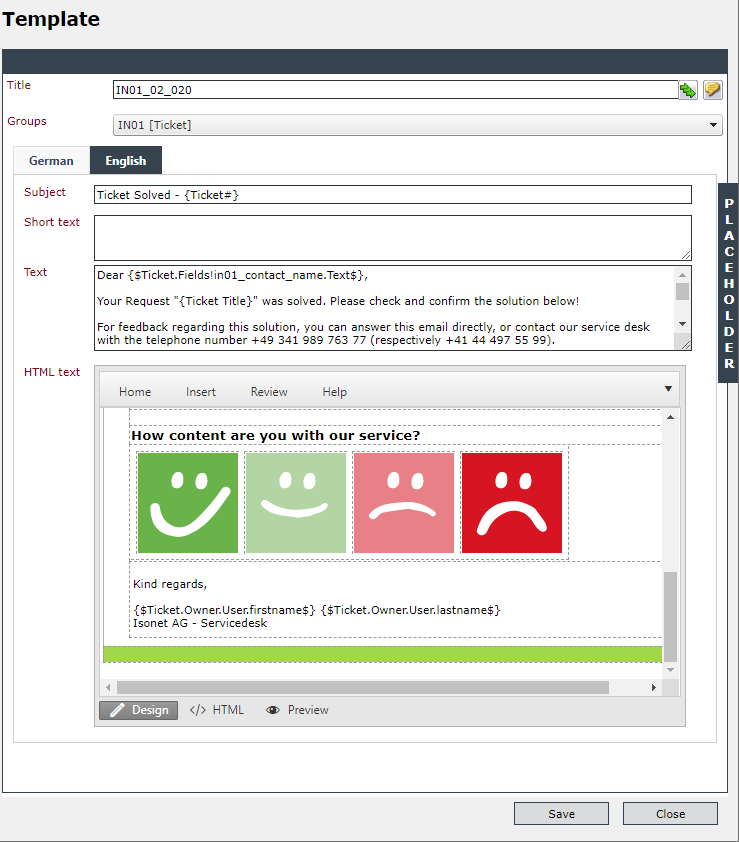Click the HTML editor horizontal scrollbar
Viewport: 739px width, 842px height.
click(x=363, y=687)
